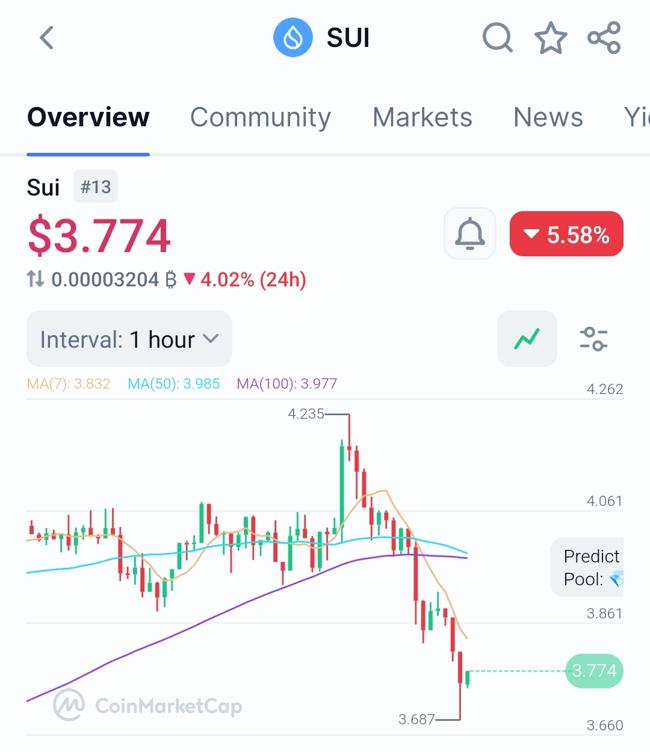Toggle the green line chart view
The width and height of the screenshot is (650, 752).
pos(527,339)
